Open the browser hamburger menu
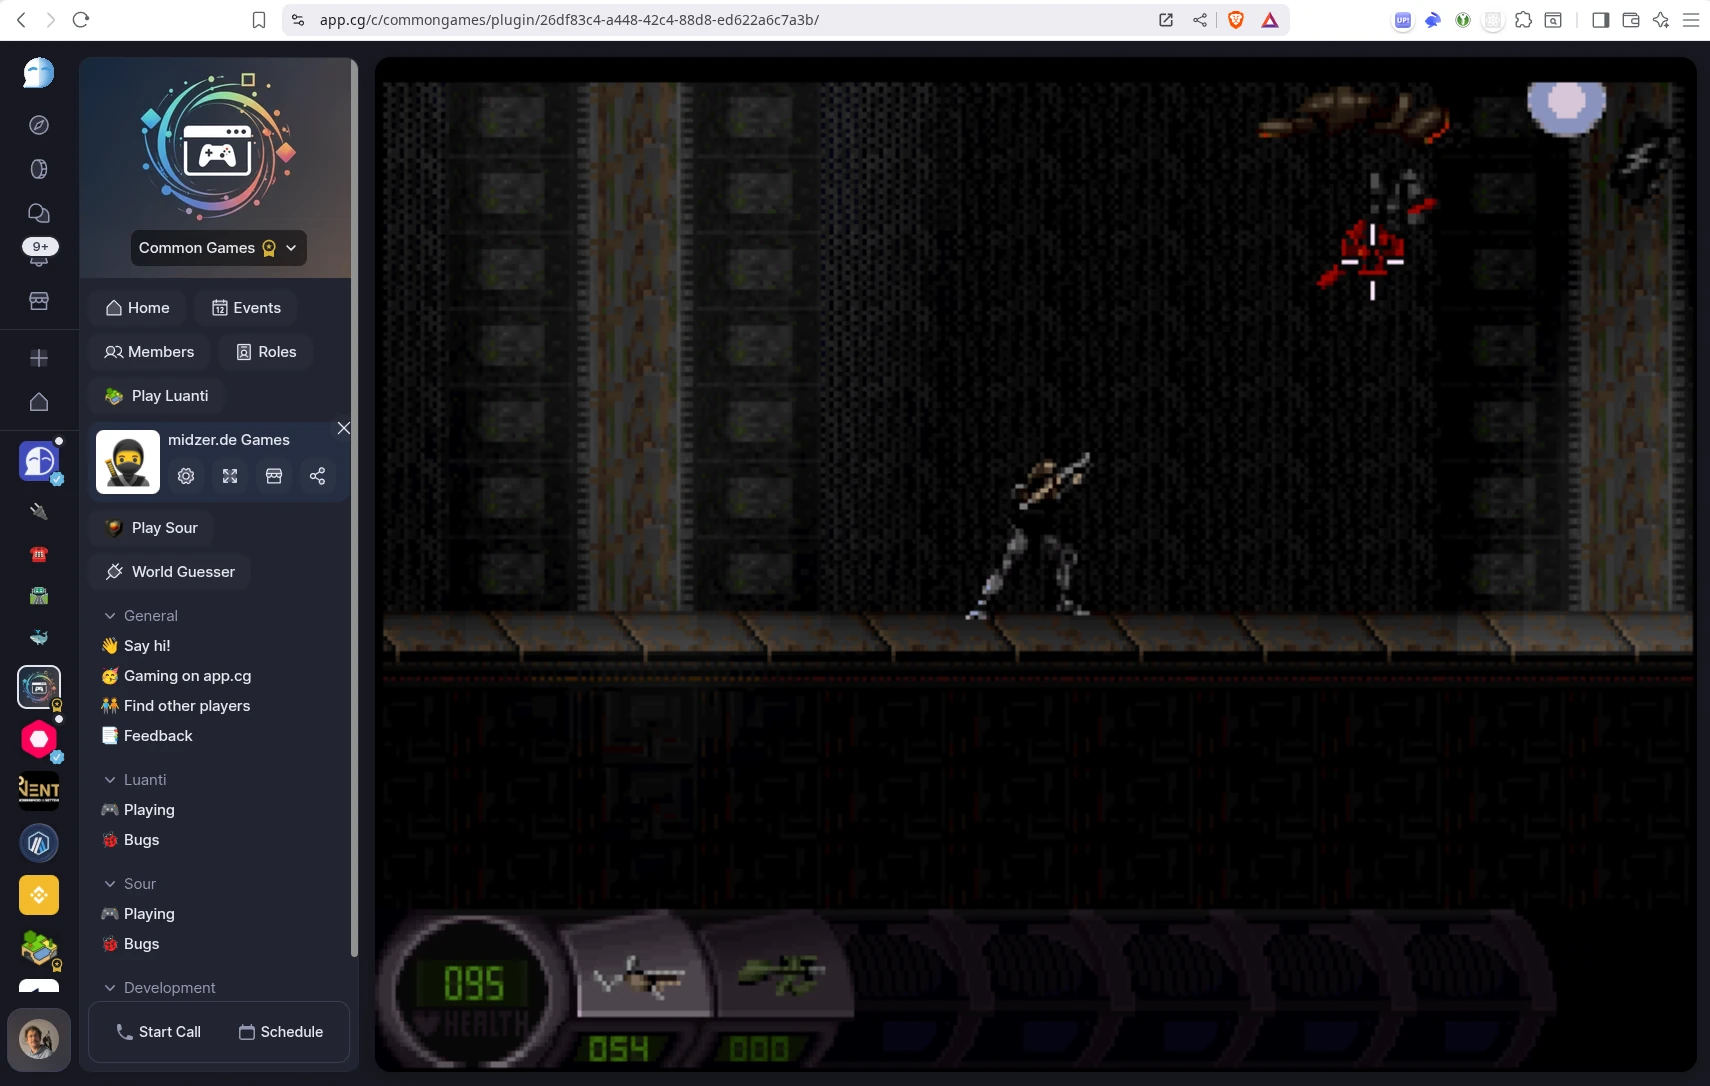This screenshot has width=1710, height=1086. 1691,20
